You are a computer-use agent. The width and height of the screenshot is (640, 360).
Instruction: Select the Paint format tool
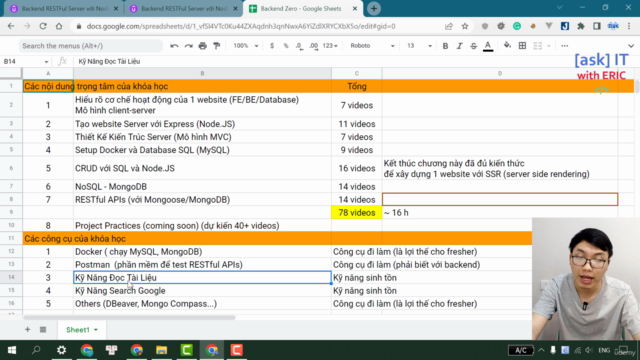(x=217, y=46)
